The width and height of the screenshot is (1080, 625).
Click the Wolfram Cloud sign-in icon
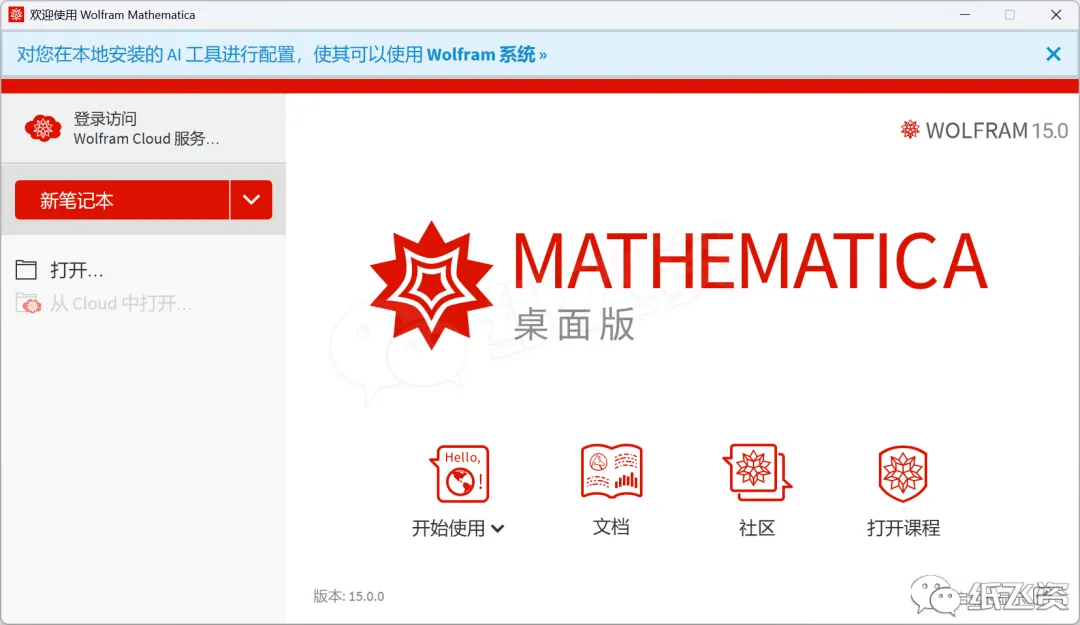[x=43, y=128]
